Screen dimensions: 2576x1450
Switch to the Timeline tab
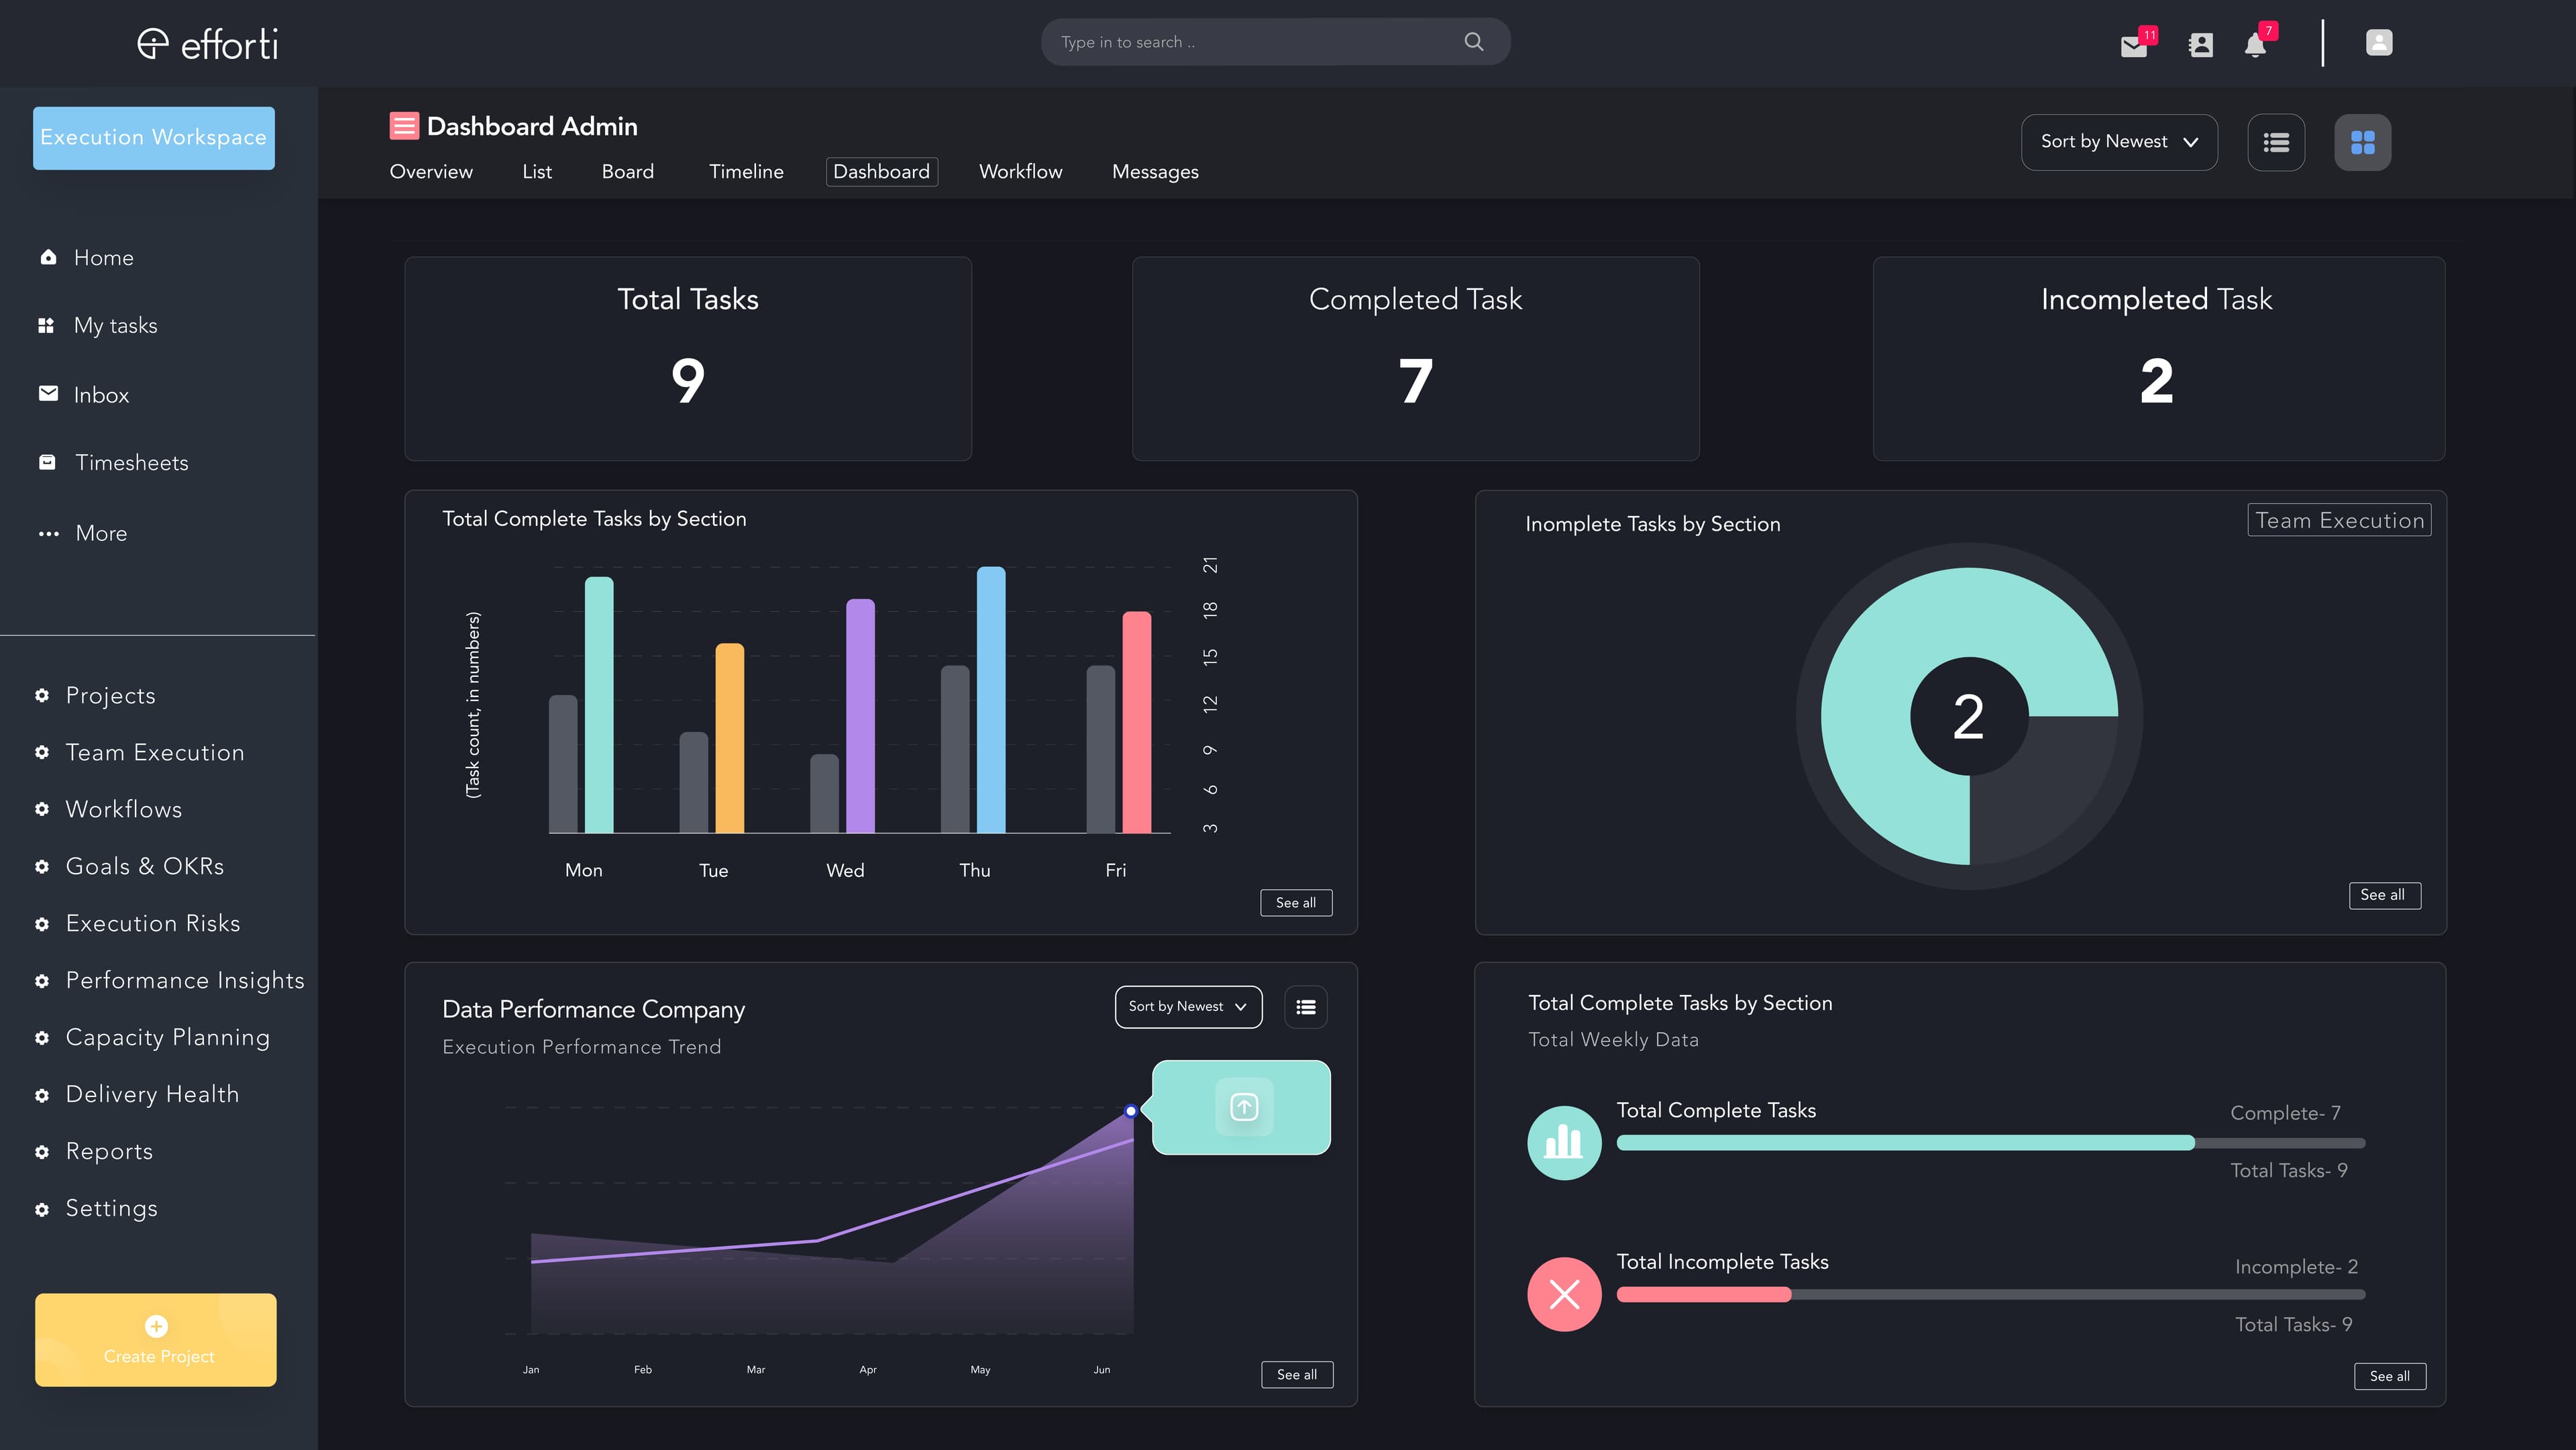746,172
